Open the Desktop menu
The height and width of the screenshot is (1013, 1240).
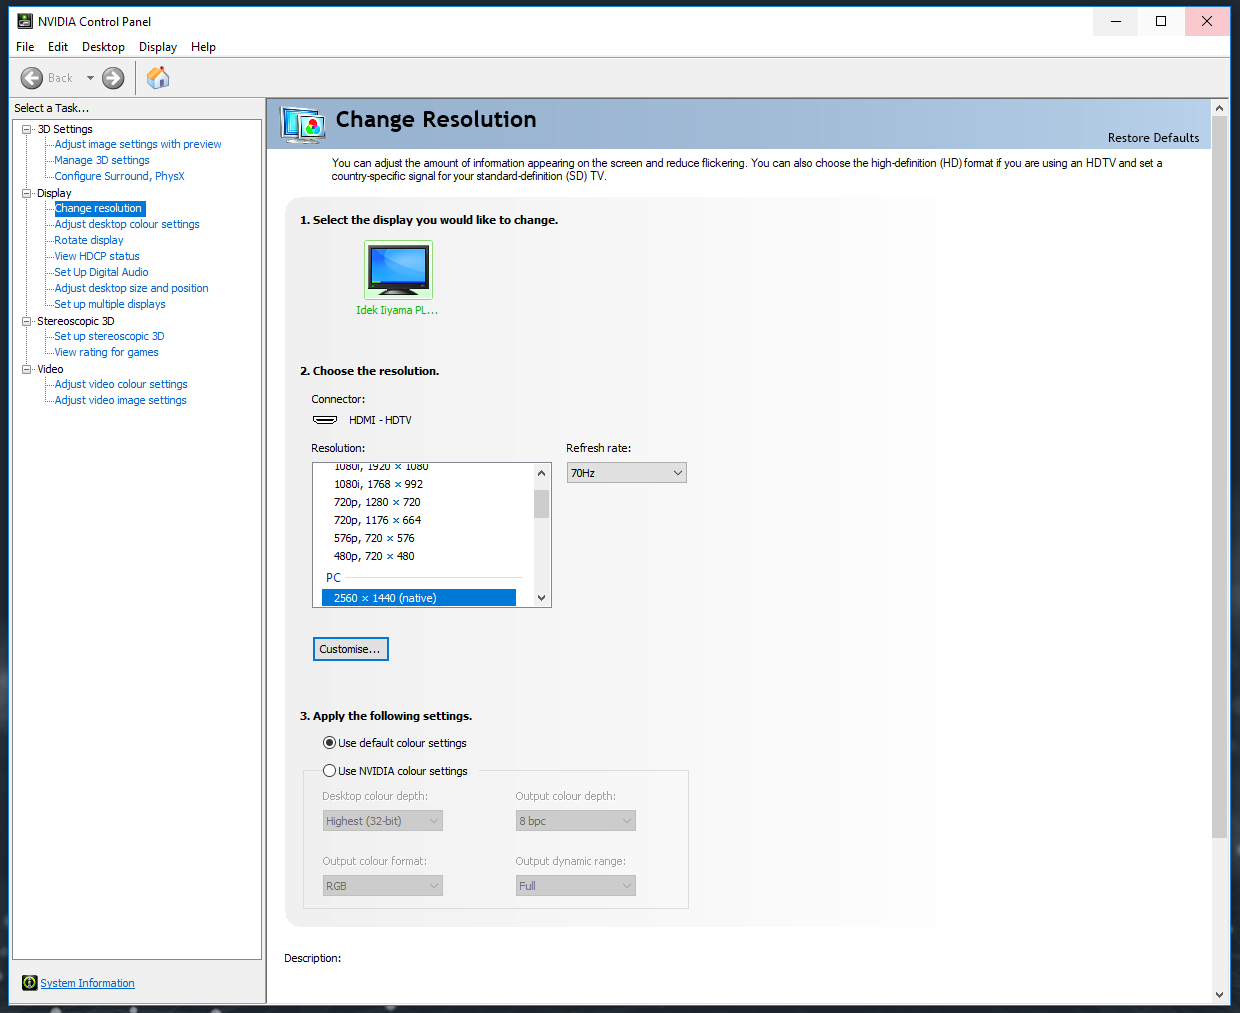coord(103,47)
